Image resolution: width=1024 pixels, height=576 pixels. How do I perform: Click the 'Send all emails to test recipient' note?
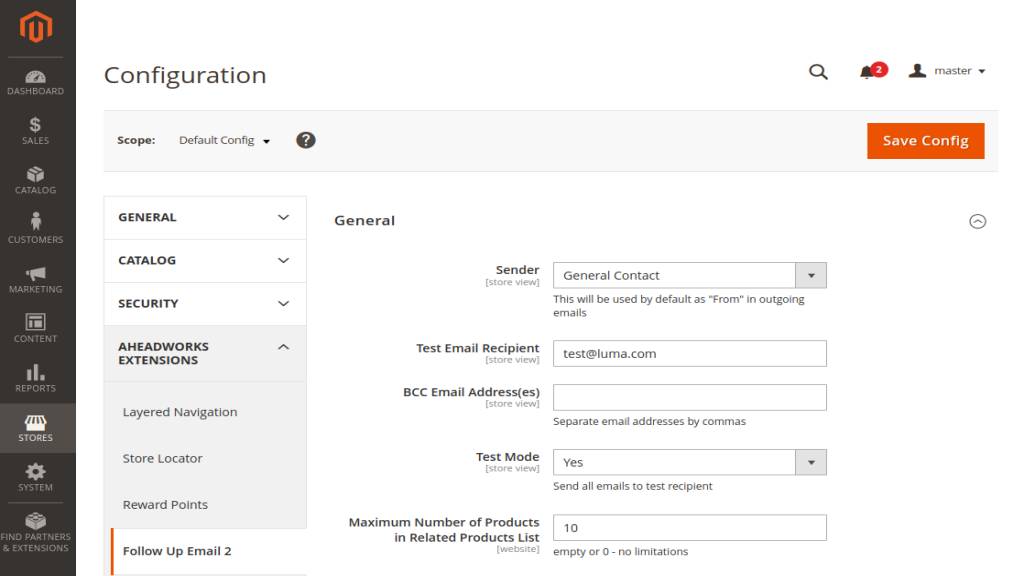coord(632,486)
